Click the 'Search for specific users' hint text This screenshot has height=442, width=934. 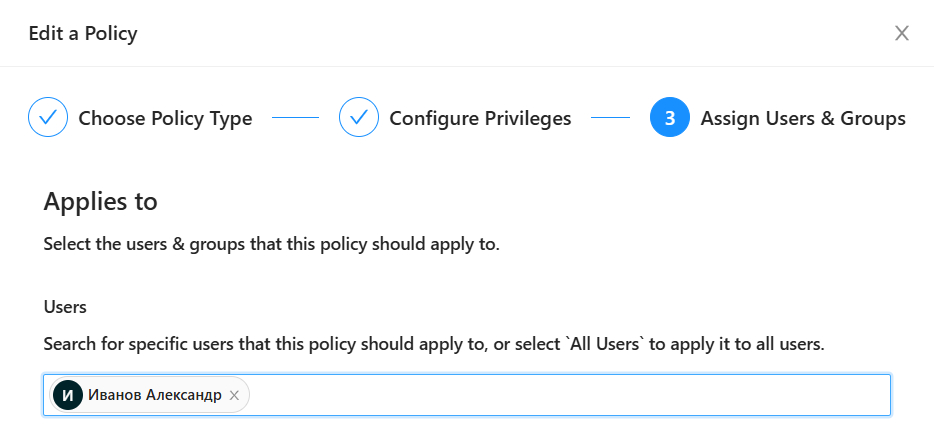[x=300, y=344]
